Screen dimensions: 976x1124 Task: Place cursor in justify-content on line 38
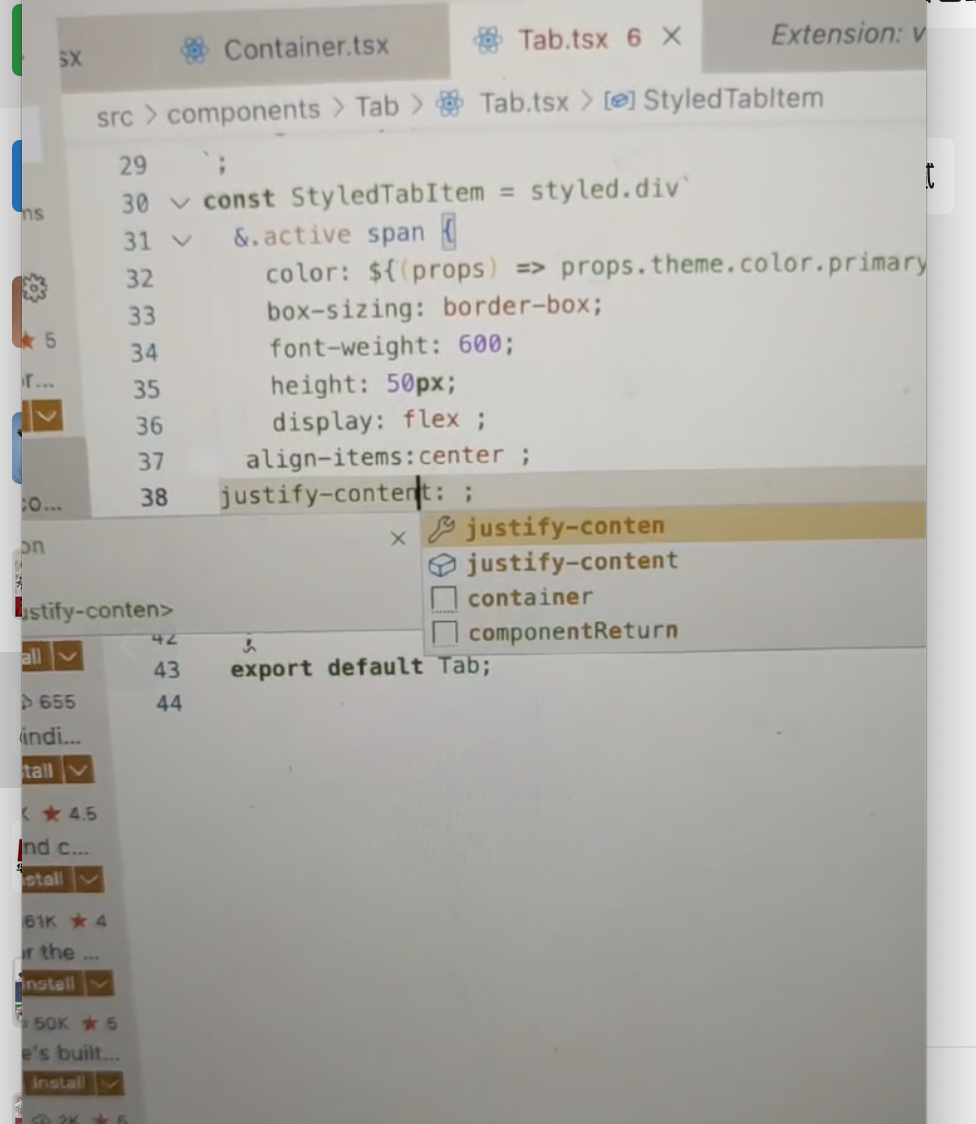(x=327, y=494)
